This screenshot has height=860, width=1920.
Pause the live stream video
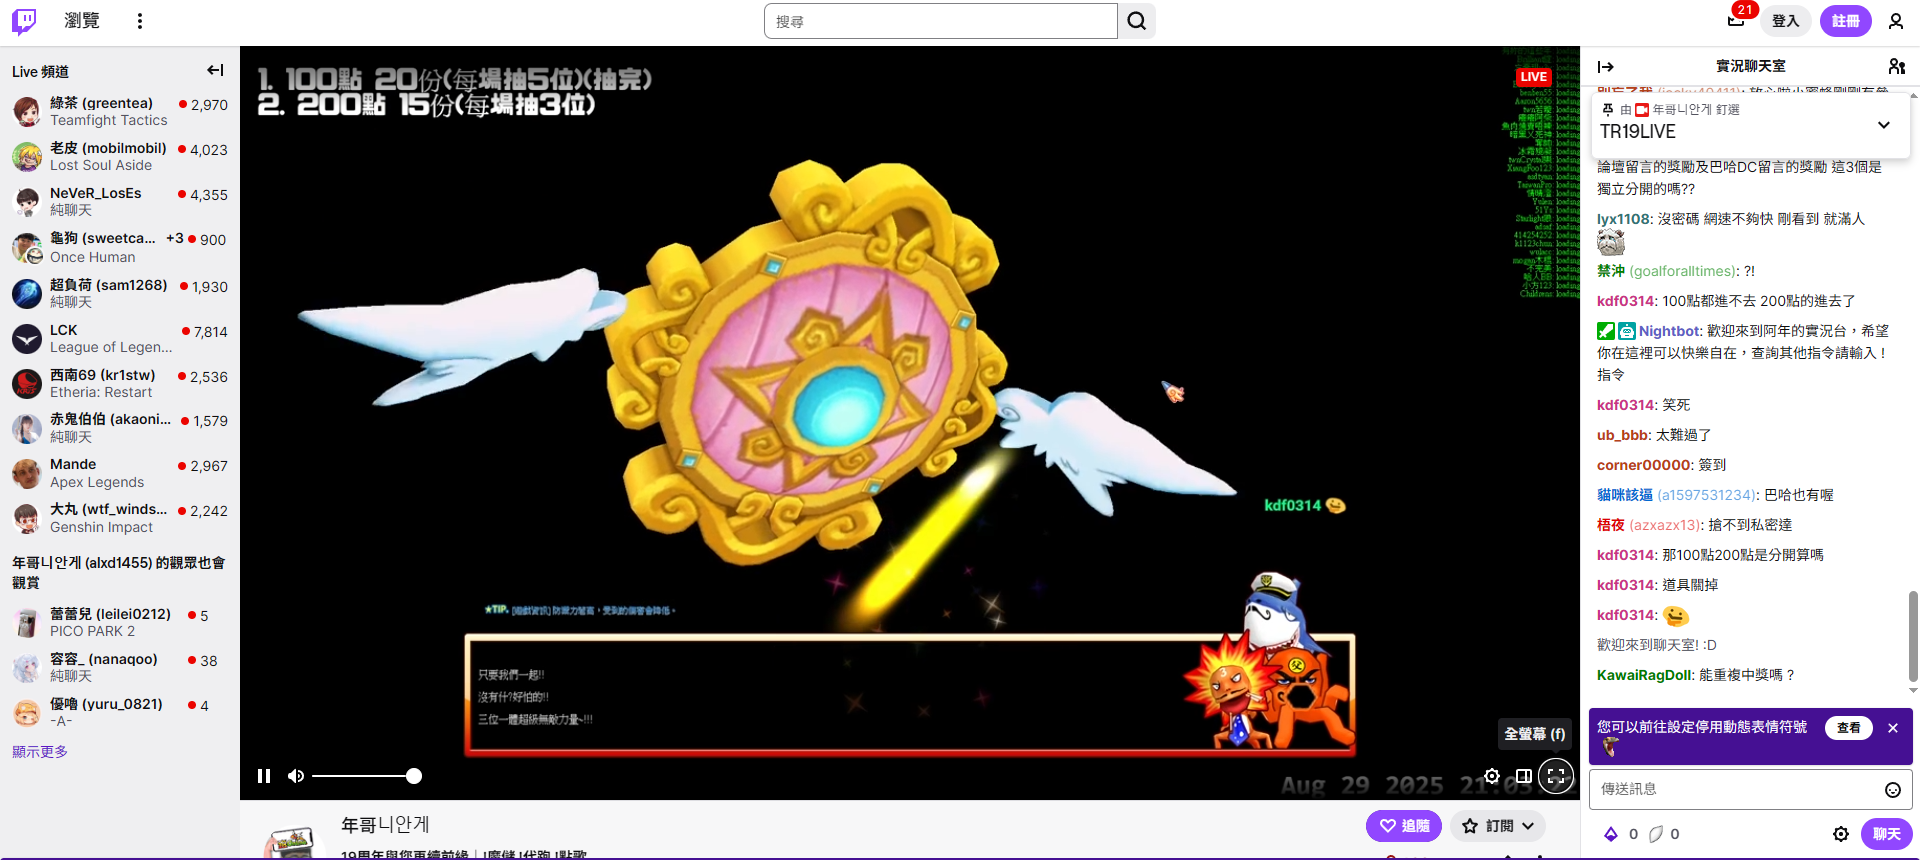coord(264,776)
